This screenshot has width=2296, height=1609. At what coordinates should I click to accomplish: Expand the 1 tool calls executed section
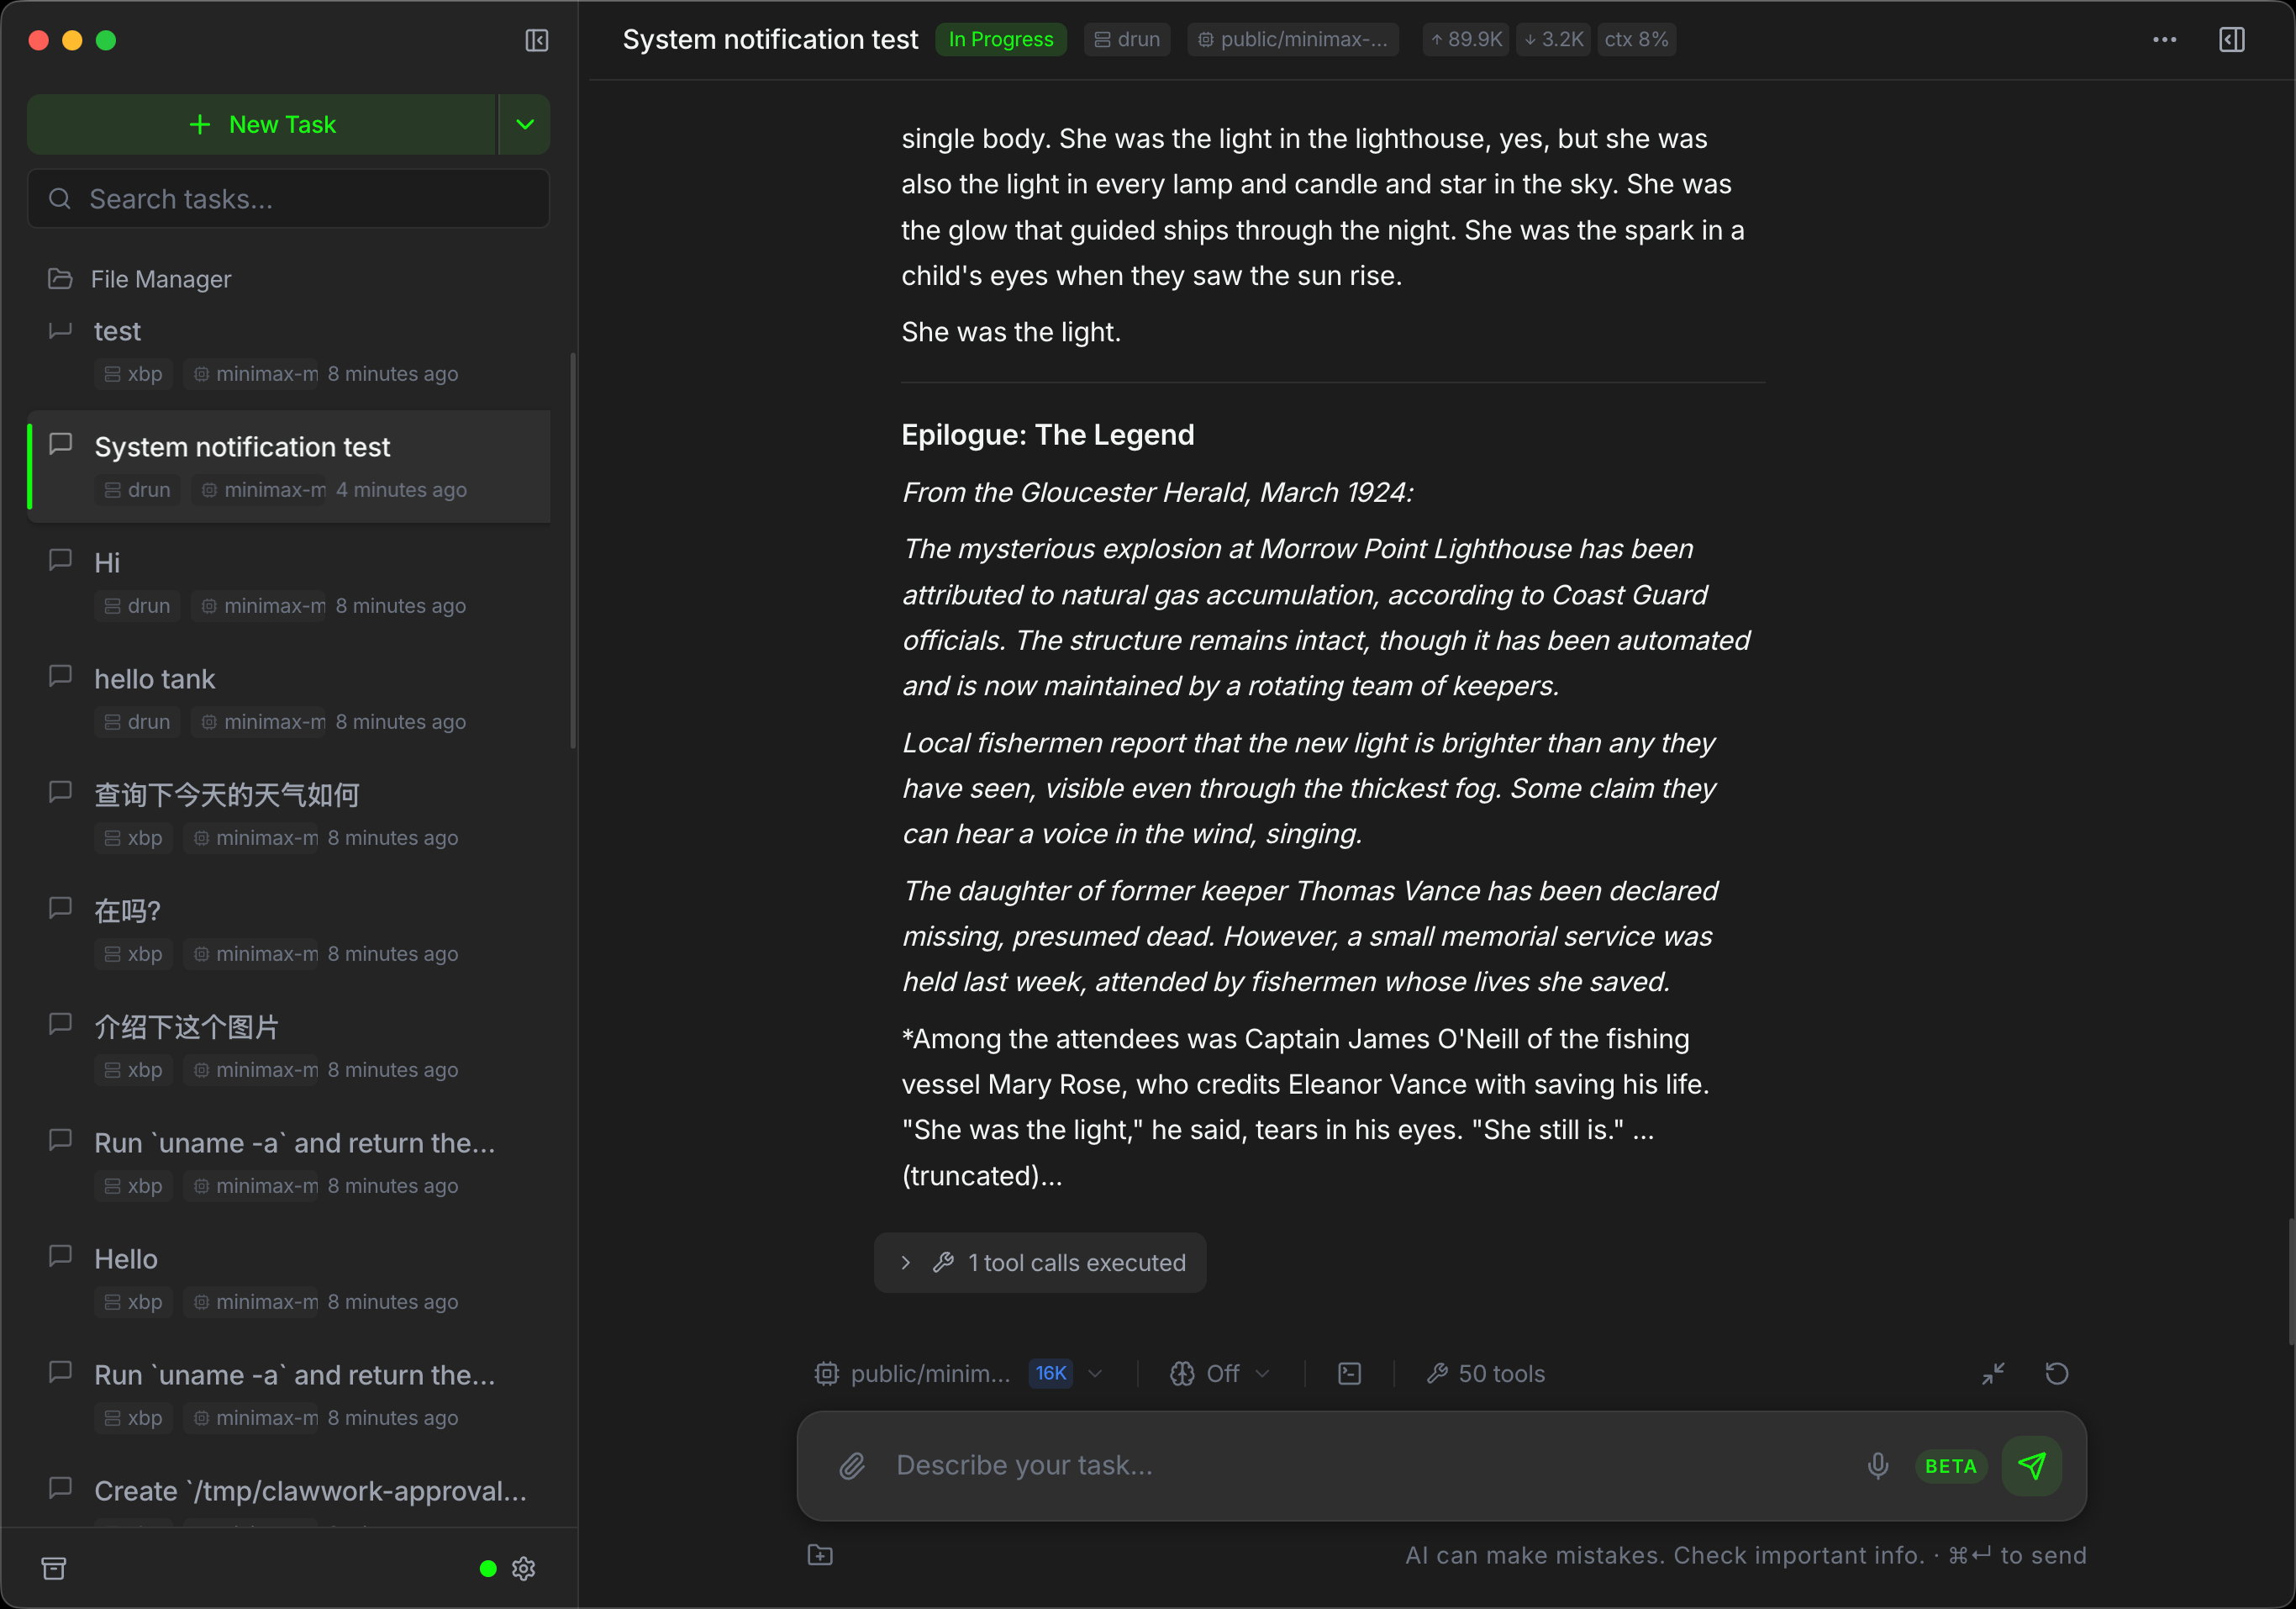[1040, 1263]
